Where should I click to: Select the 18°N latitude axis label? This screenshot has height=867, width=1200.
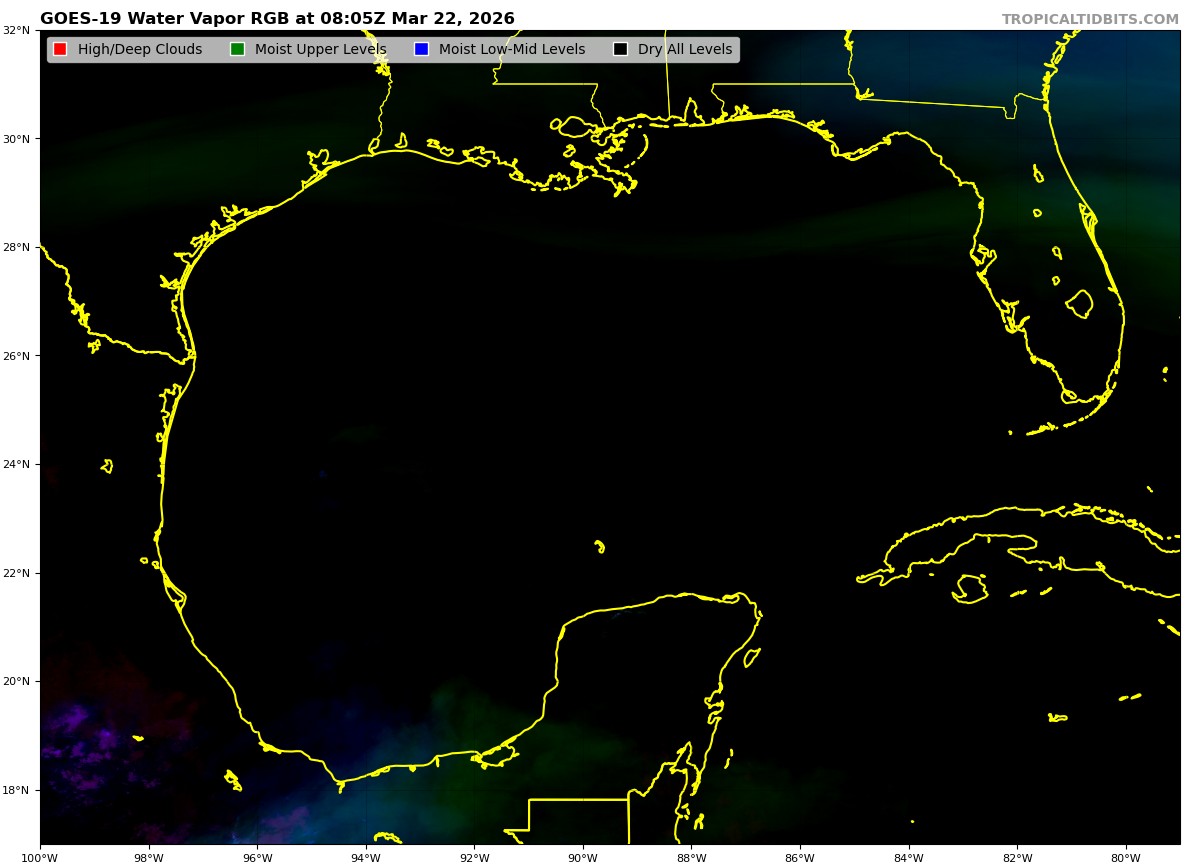point(15,790)
